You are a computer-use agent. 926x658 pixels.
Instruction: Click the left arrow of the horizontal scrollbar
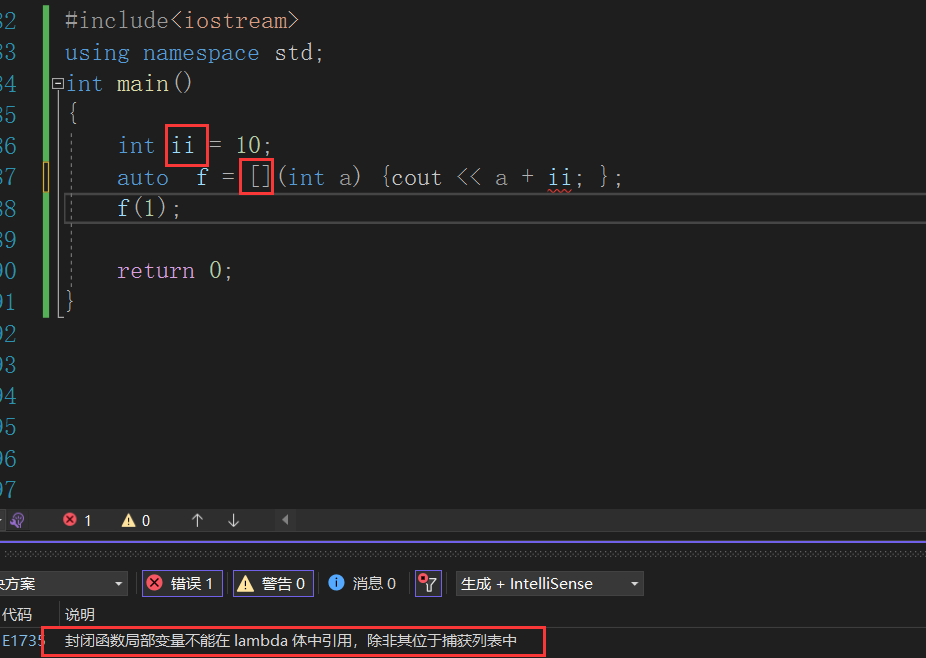pos(284,520)
